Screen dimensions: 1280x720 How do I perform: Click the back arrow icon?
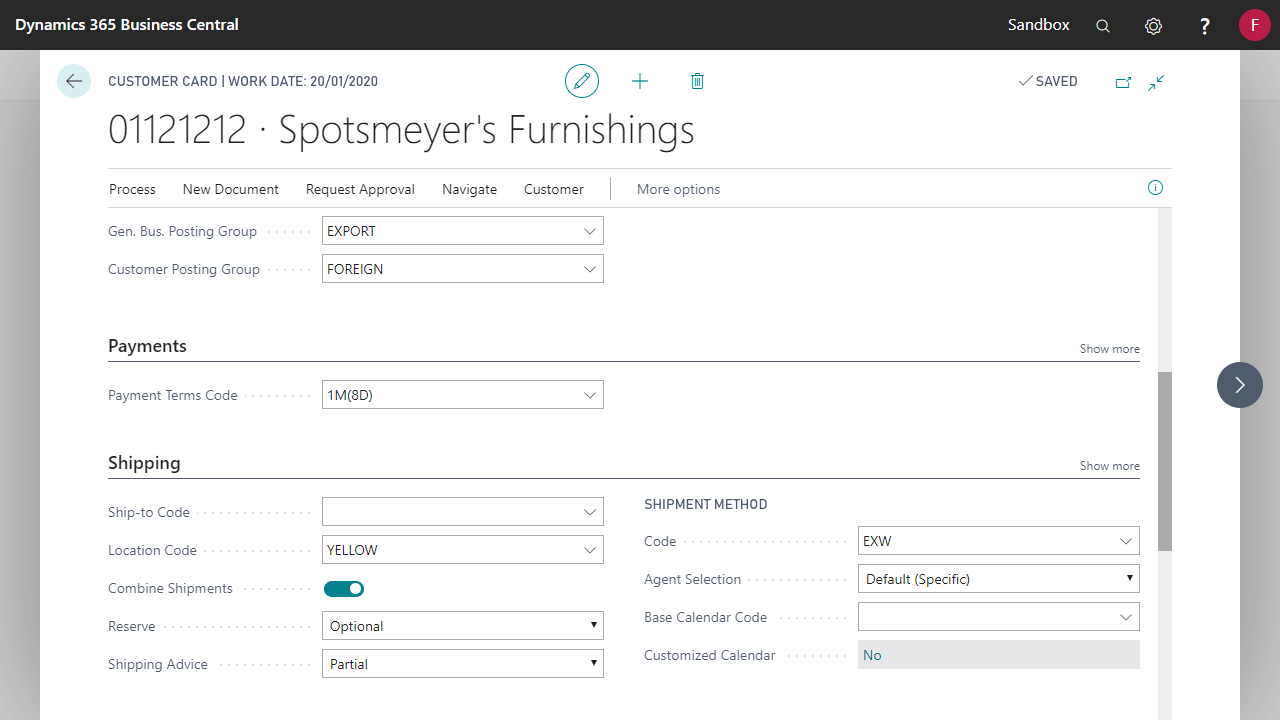pyautogui.click(x=74, y=81)
